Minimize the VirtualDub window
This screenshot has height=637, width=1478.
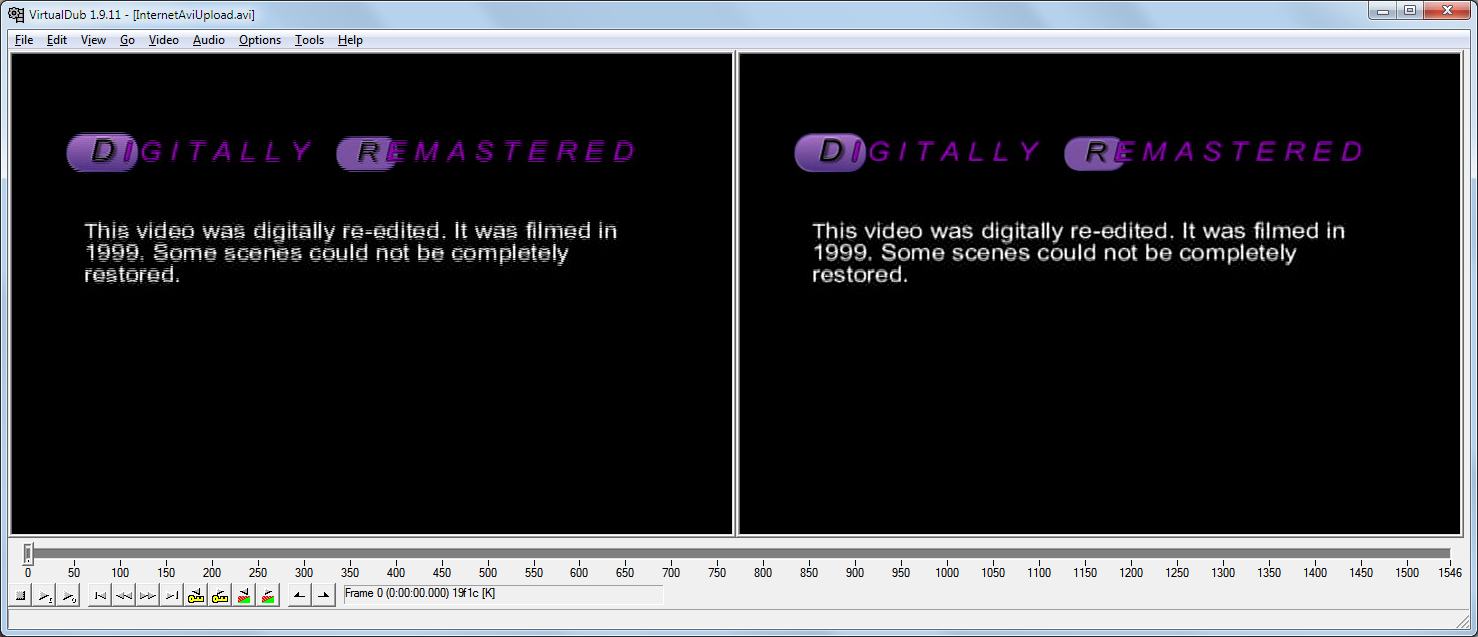click(x=1383, y=10)
